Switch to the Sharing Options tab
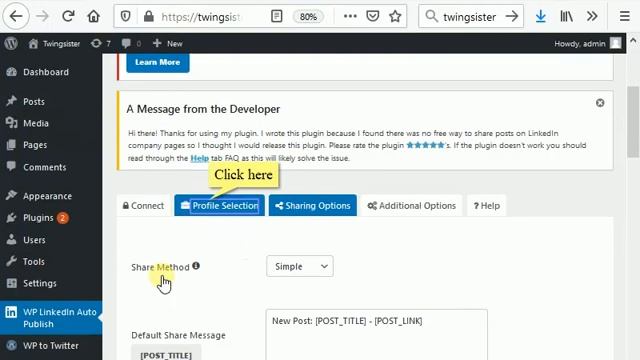The width and height of the screenshot is (640, 360). 313,205
